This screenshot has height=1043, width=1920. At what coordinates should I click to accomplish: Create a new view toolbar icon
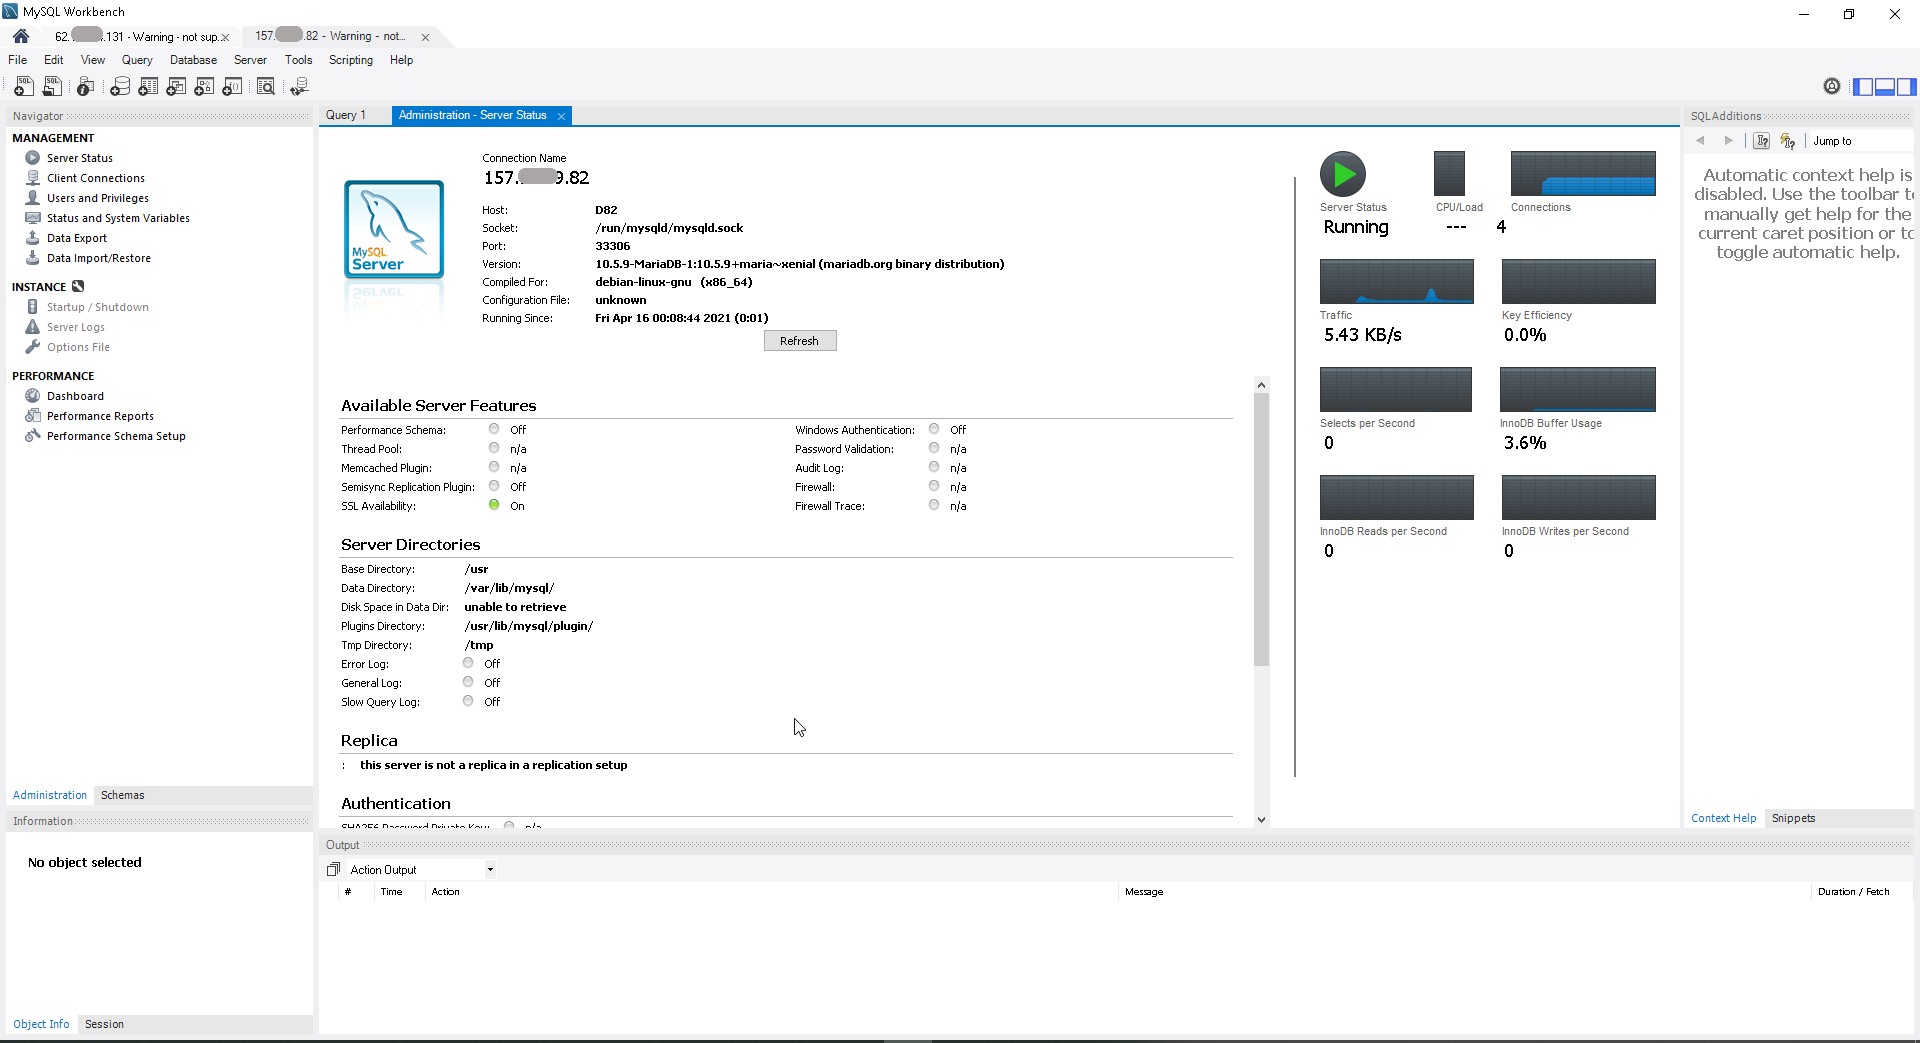coord(176,87)
